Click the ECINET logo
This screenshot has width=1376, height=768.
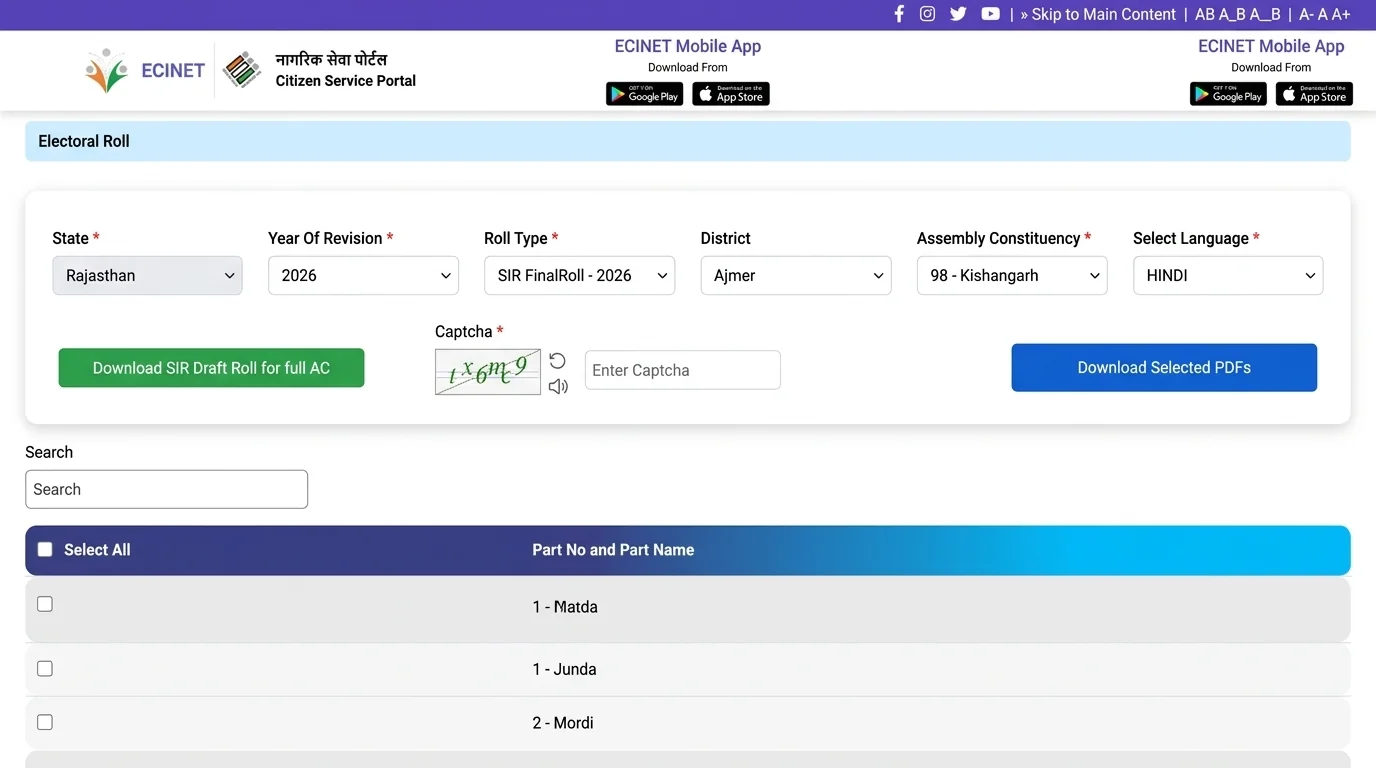point(145,70)
